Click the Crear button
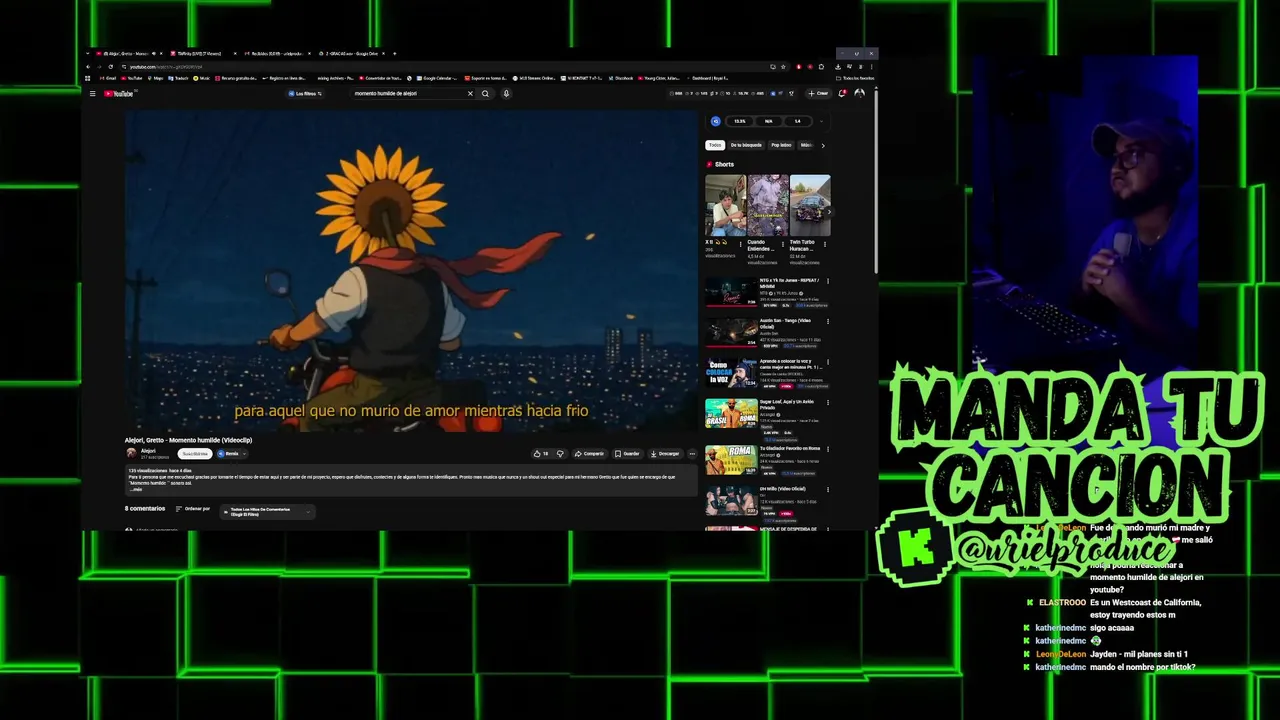The image size is (1280, 720). [819, 94]
